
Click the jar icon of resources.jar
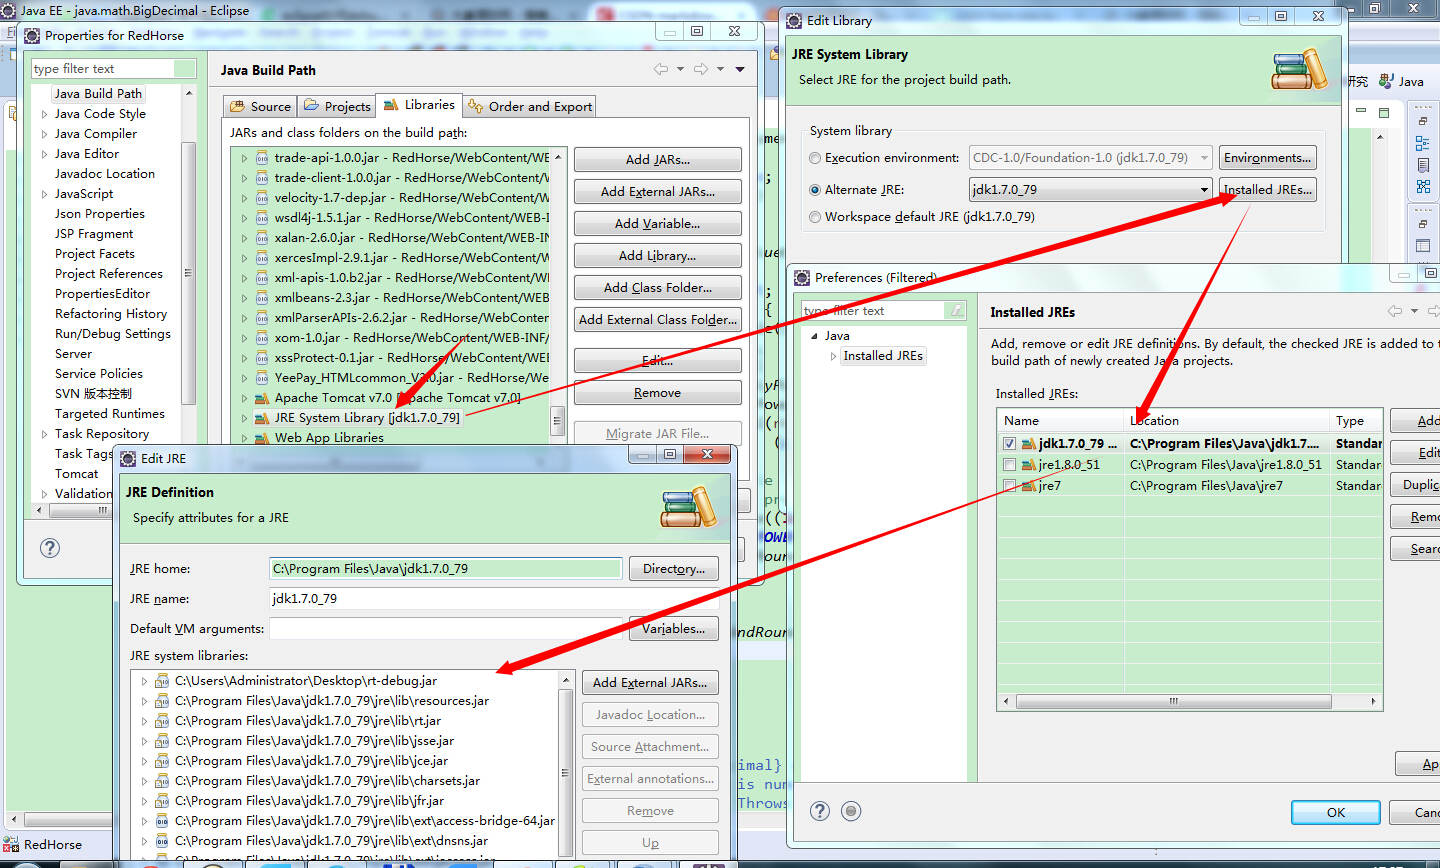[162, 701]
